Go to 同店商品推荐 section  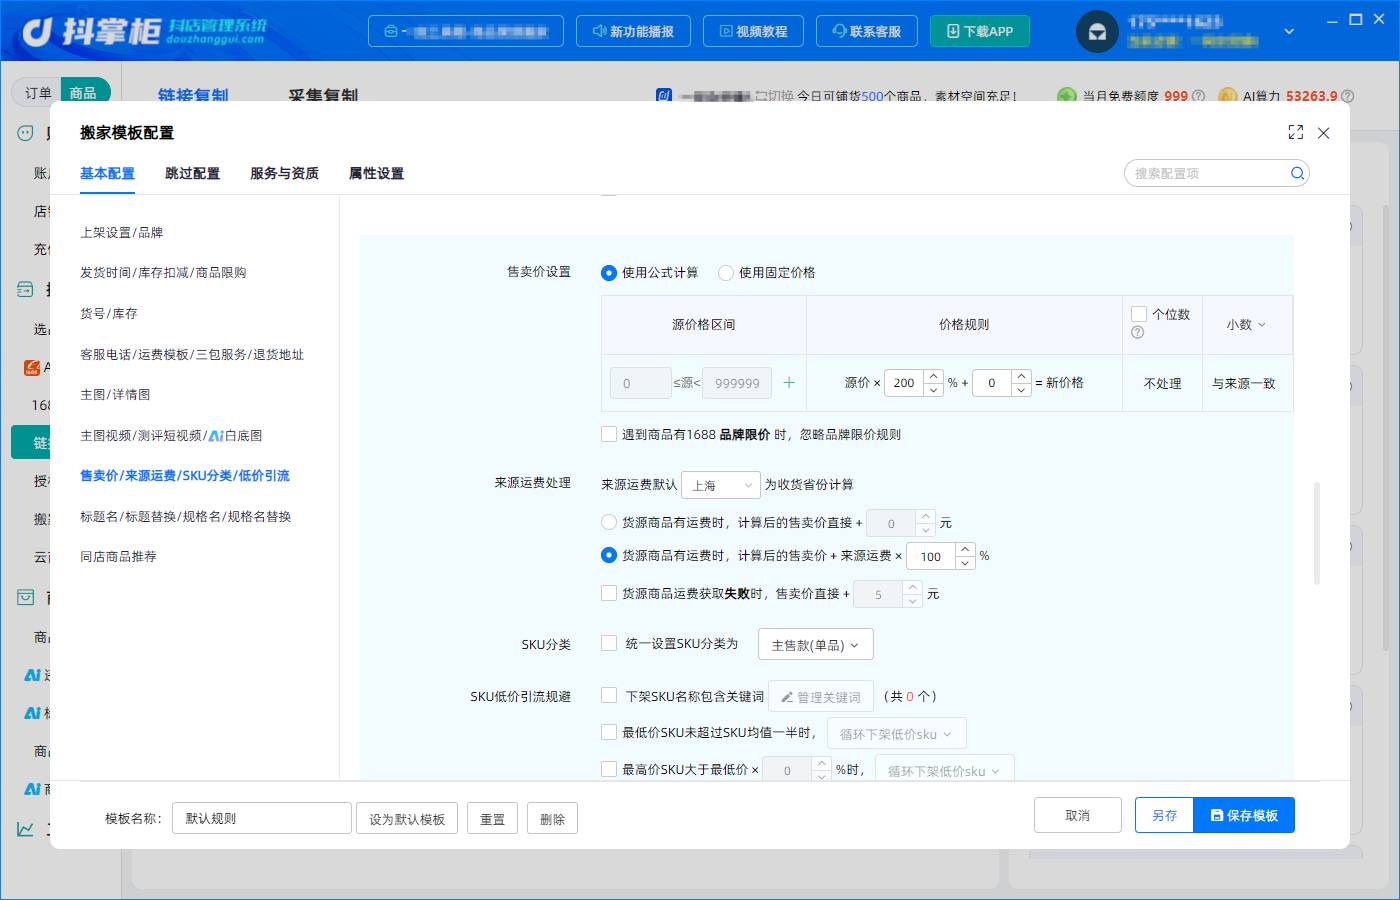click(x=118, y=556)
